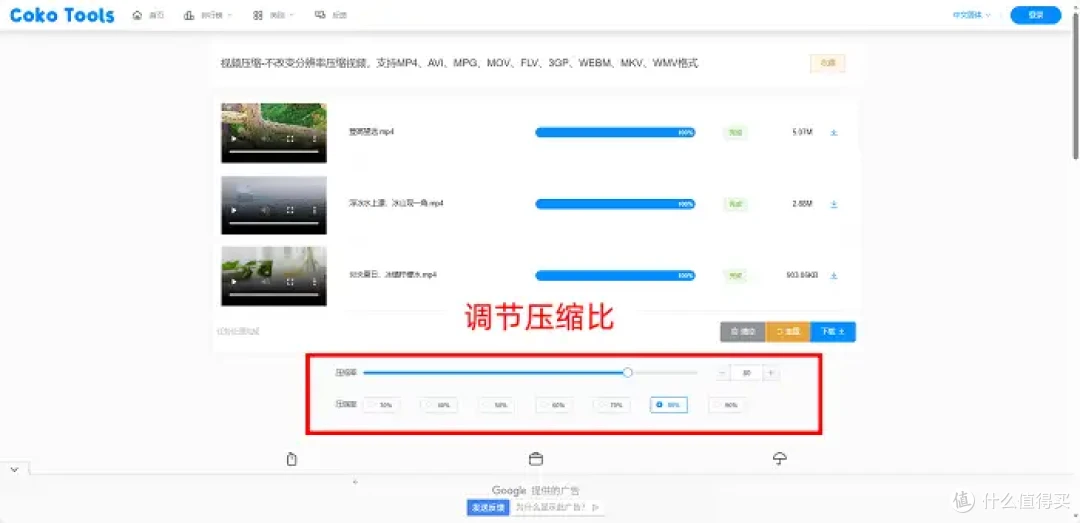Click the blue 登录 login button

[1036, 15]
